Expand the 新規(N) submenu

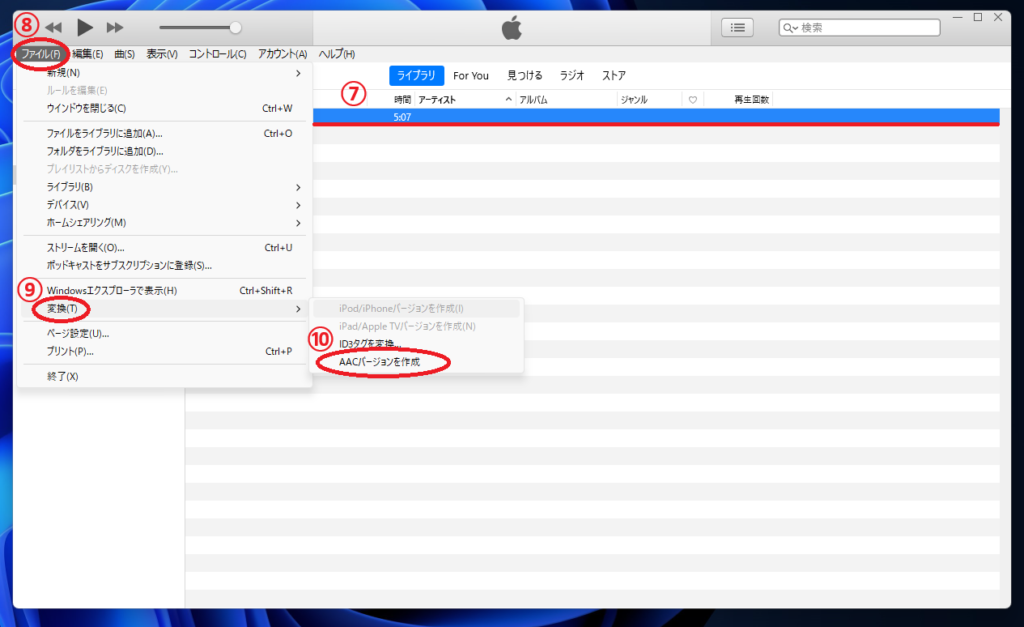[164, 72]
